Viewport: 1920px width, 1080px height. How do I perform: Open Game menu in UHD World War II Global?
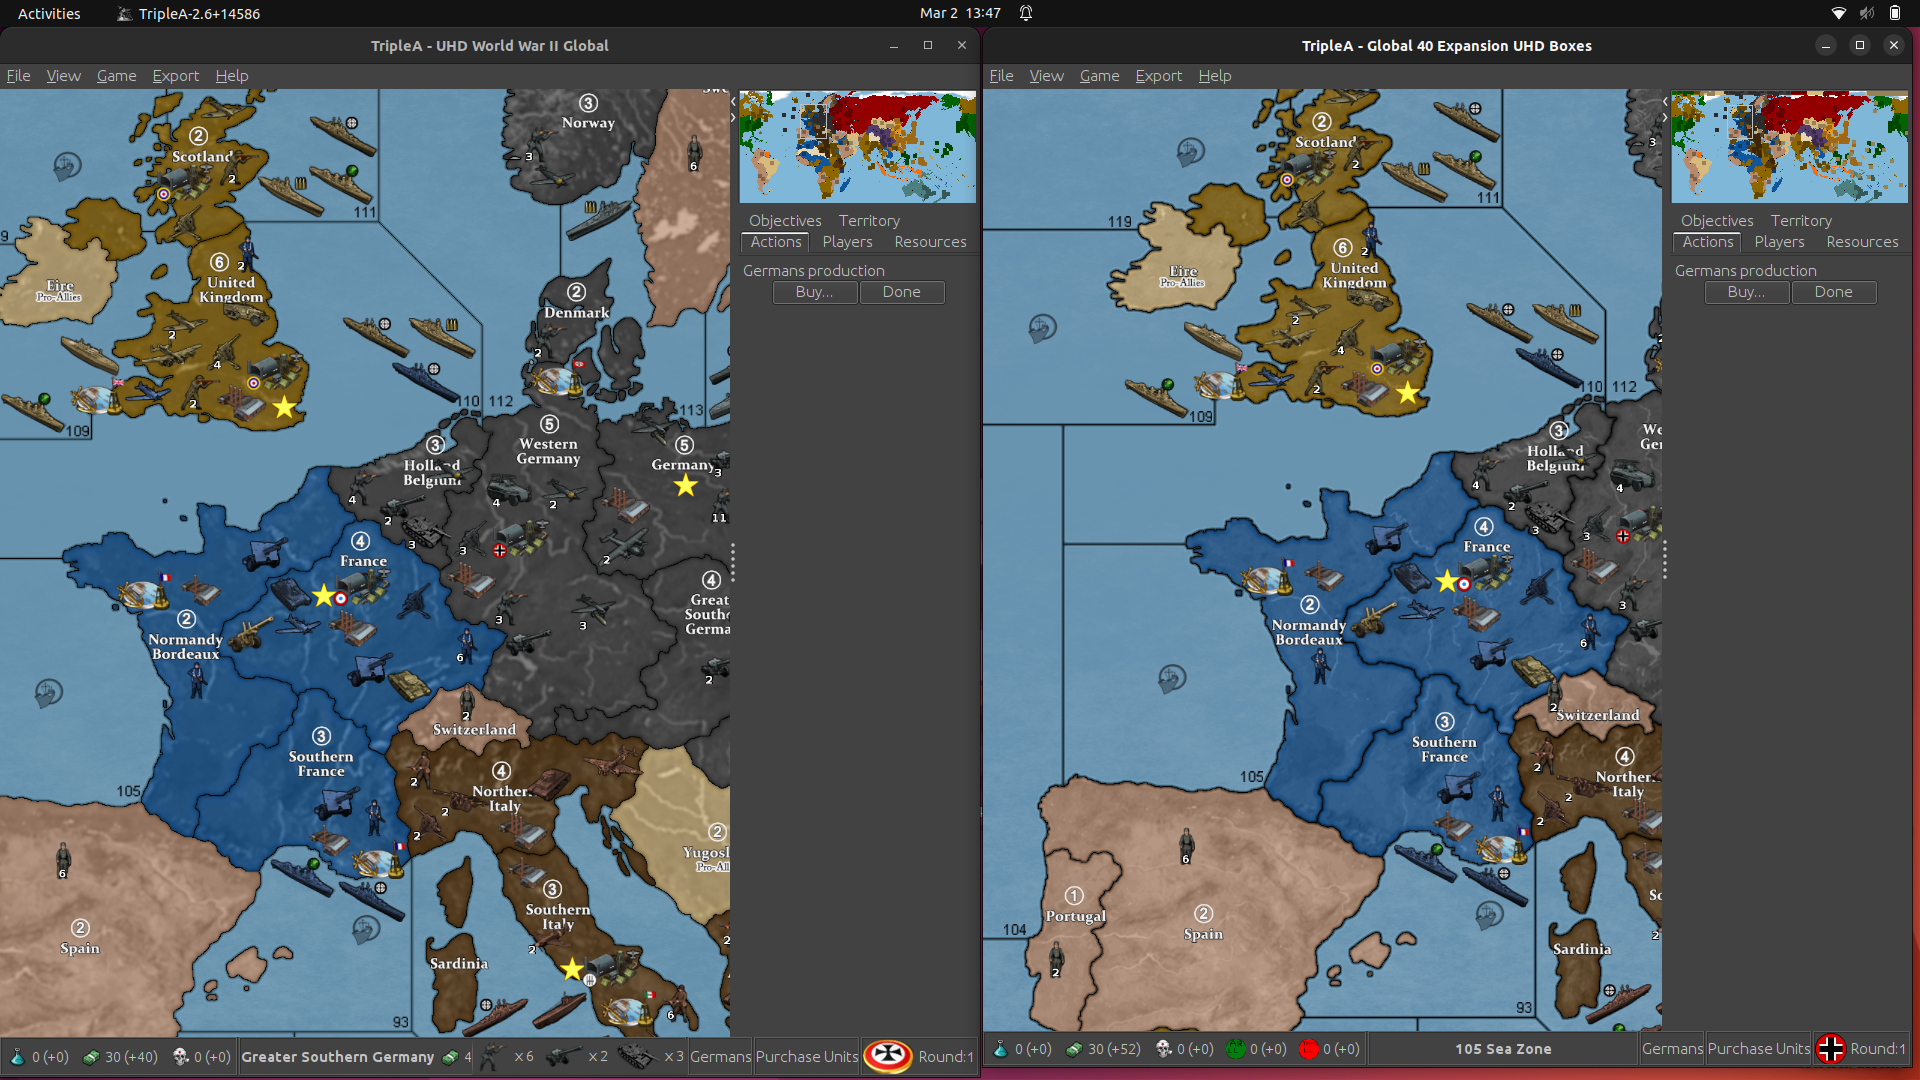(116, 75)
